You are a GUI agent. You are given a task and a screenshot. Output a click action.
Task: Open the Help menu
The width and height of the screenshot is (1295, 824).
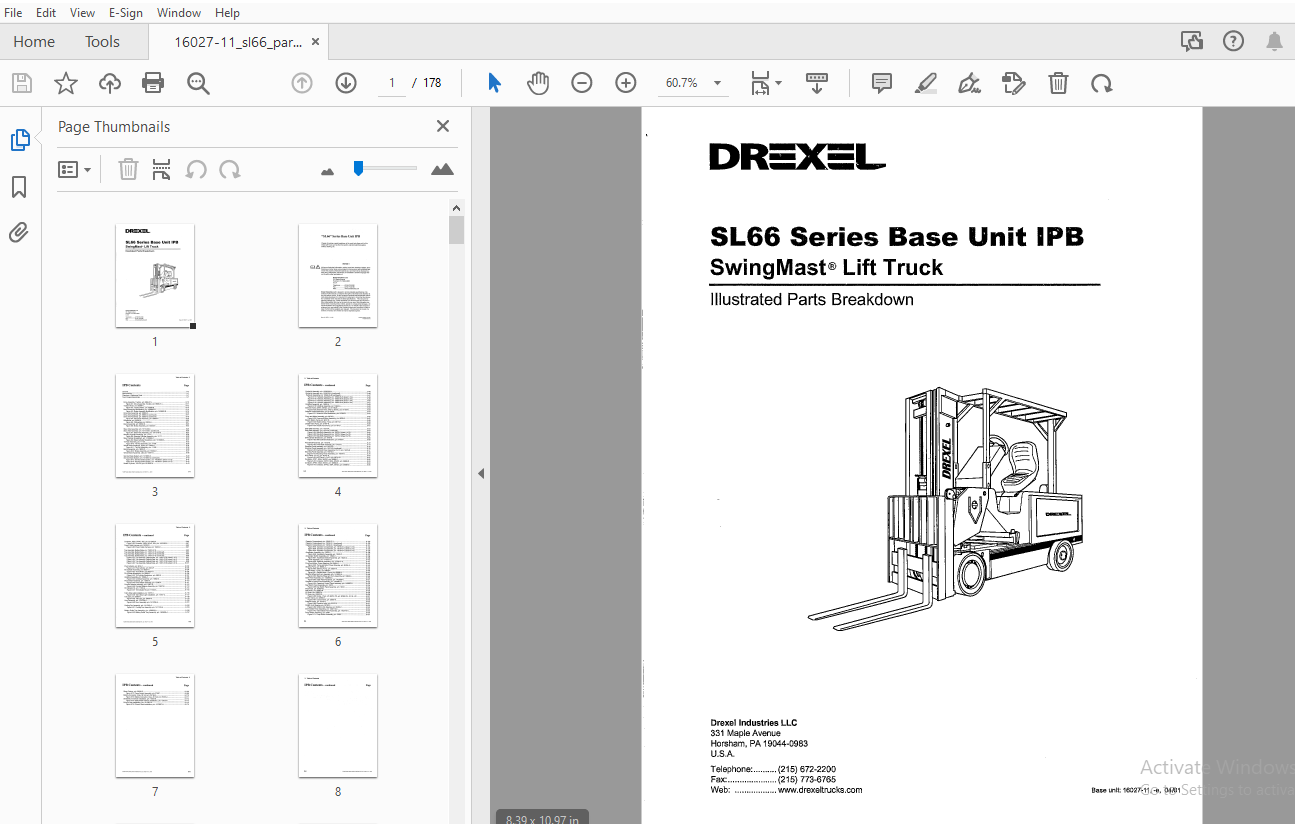coord(227,12)
